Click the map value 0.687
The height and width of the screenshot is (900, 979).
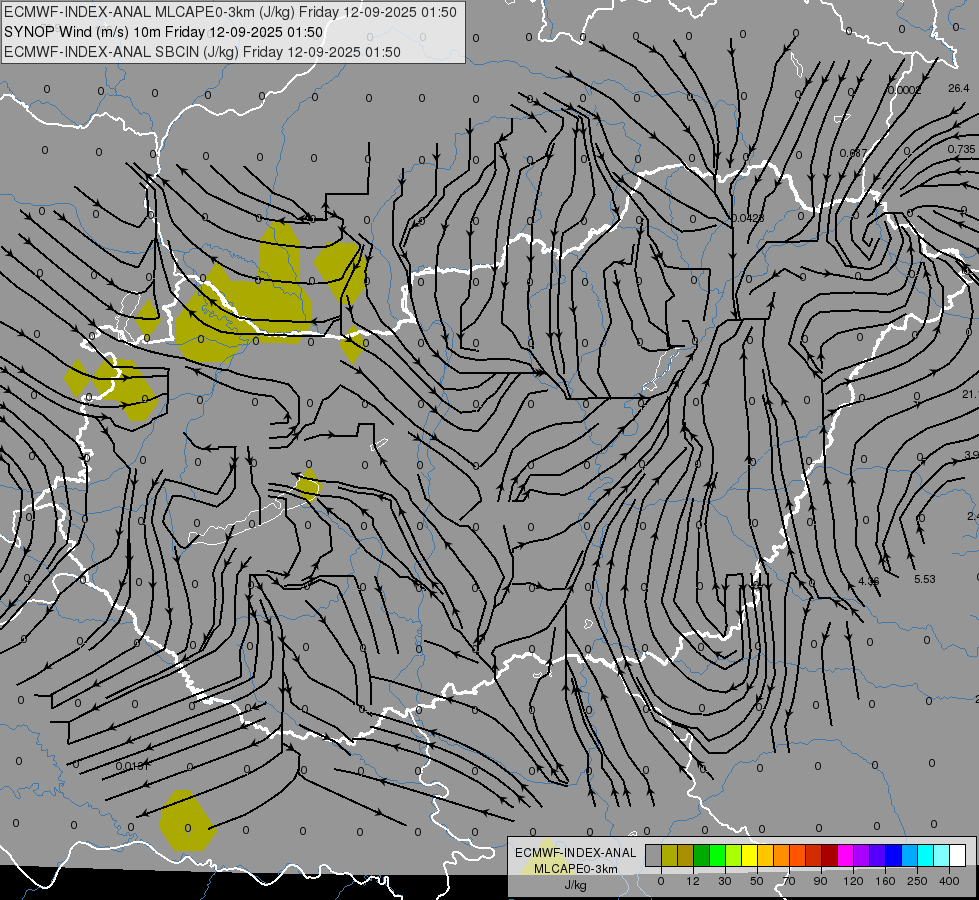[854, 153]
